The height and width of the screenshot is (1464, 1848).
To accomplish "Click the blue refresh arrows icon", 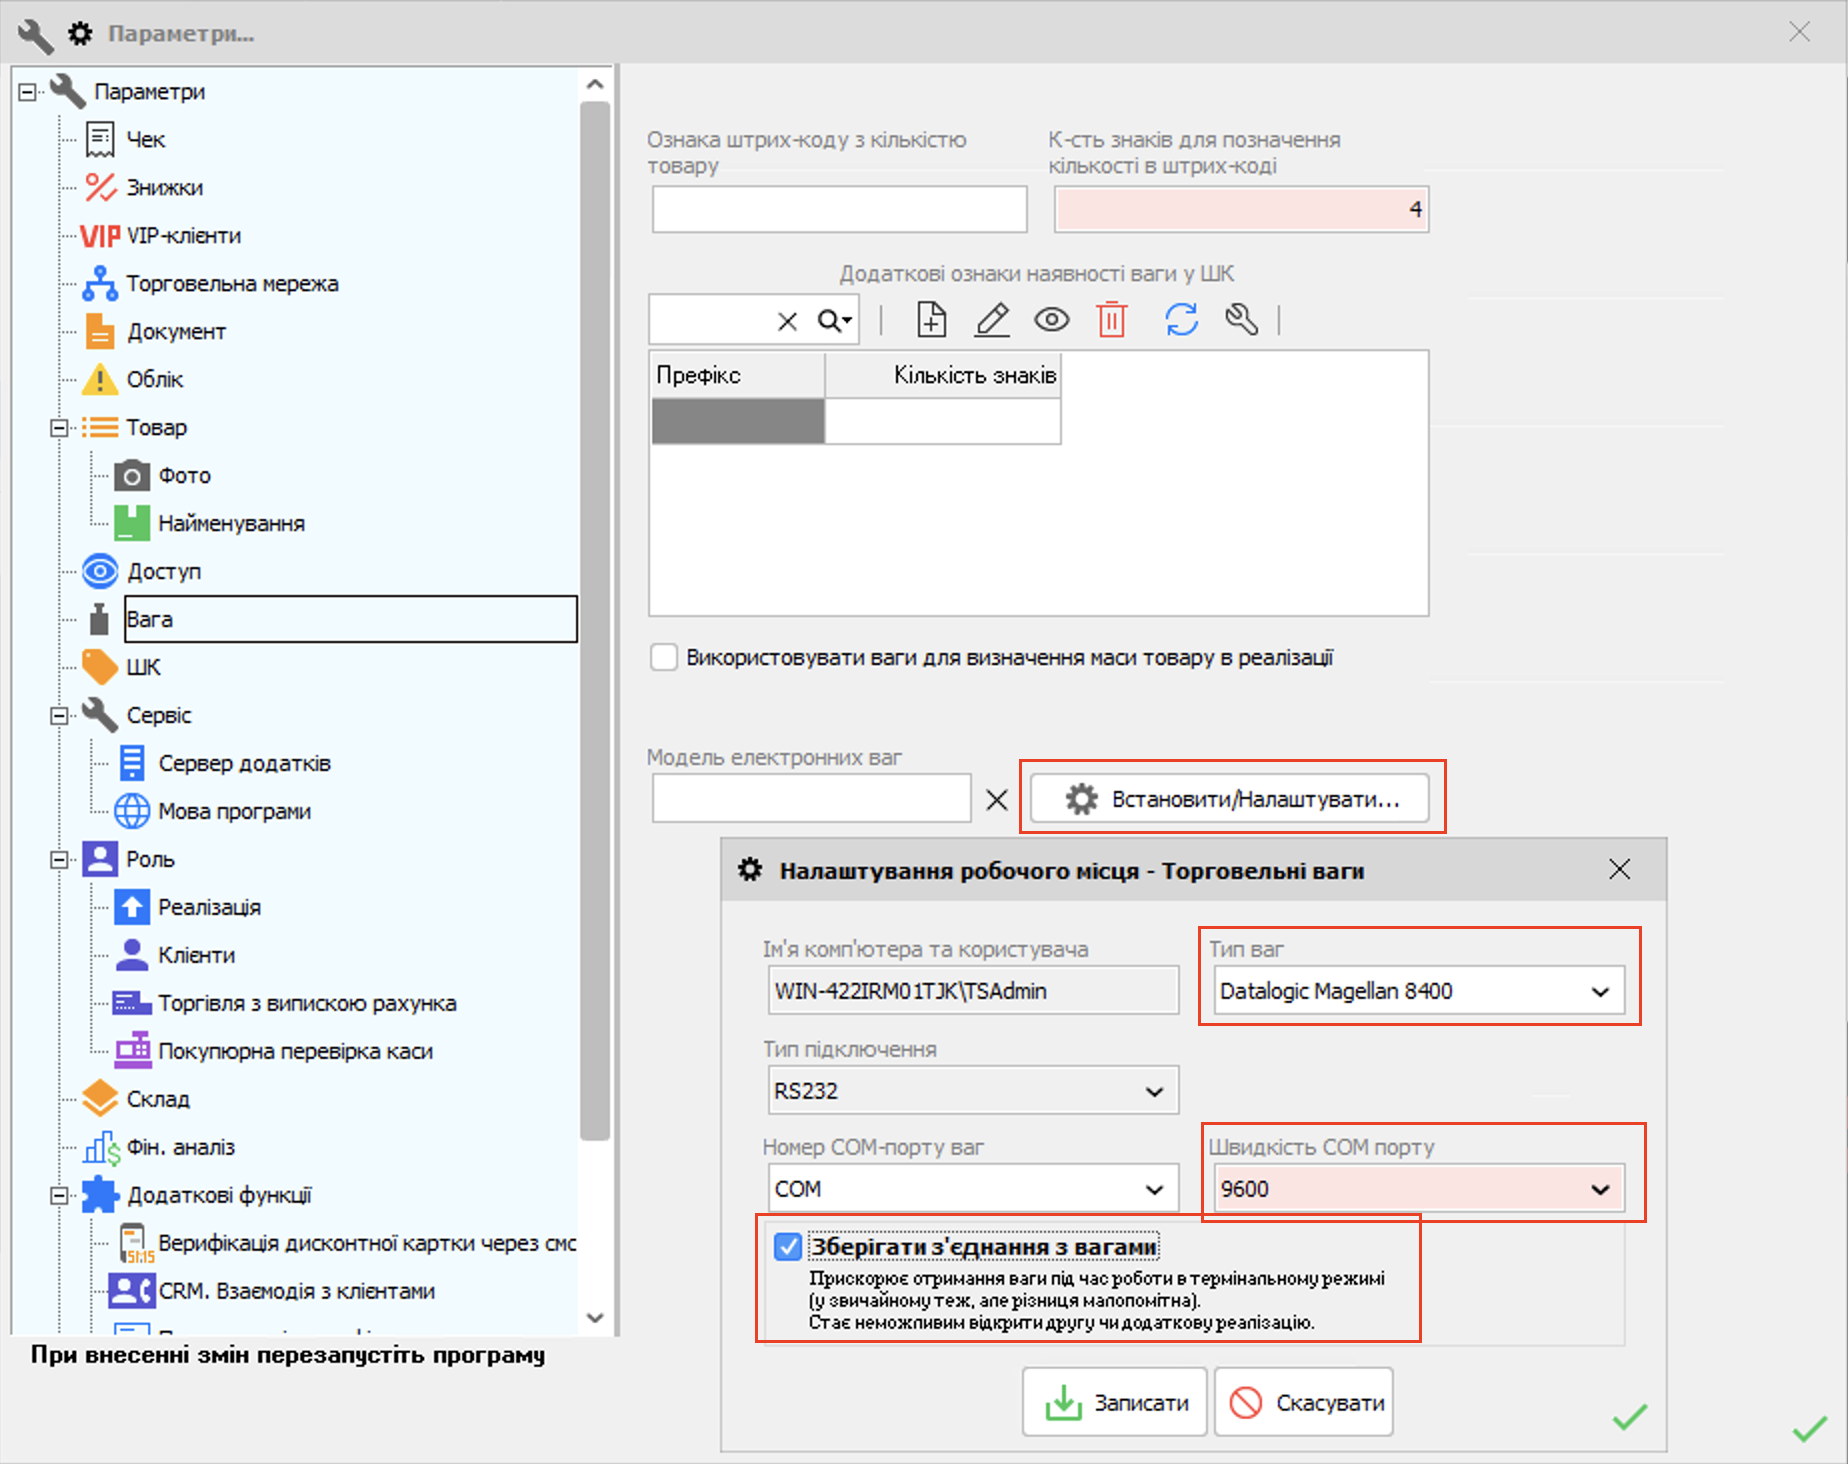I will (1181, 320).
